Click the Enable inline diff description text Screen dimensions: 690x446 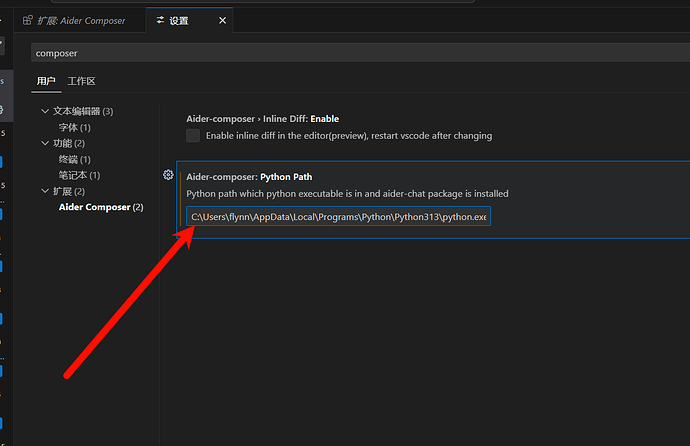tap(349, 135)
